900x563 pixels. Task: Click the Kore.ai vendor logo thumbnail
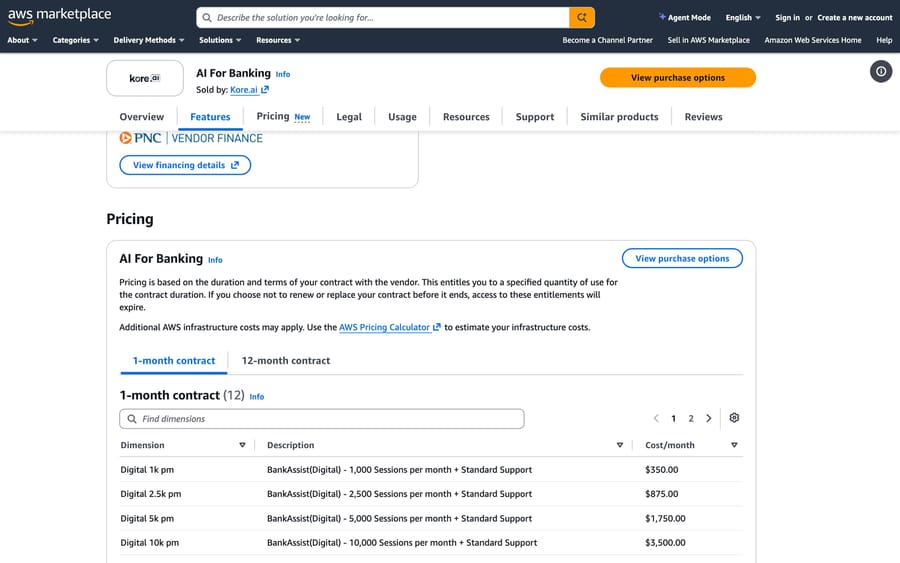(x=145, y=78)
